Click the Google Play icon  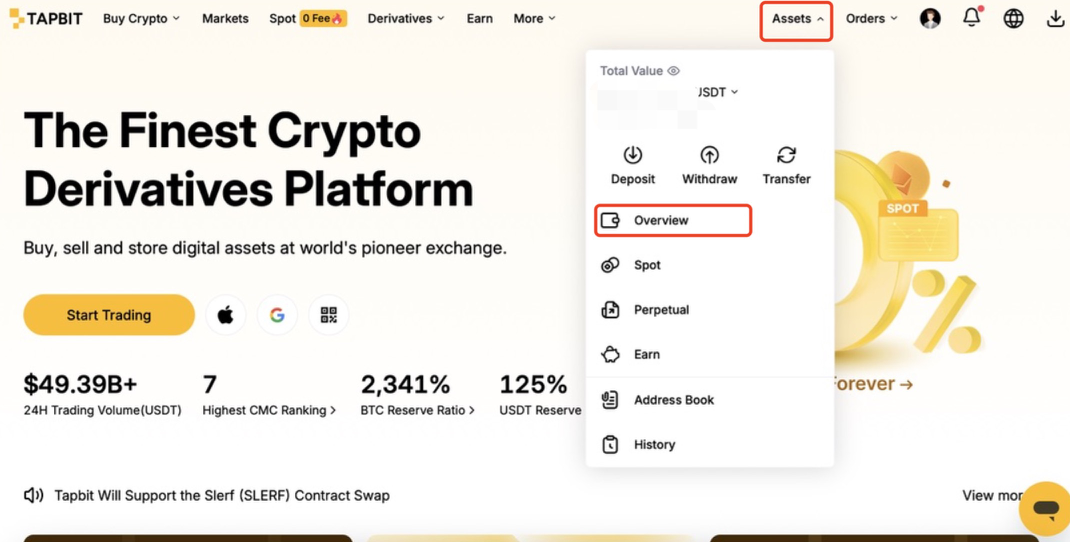277,315
